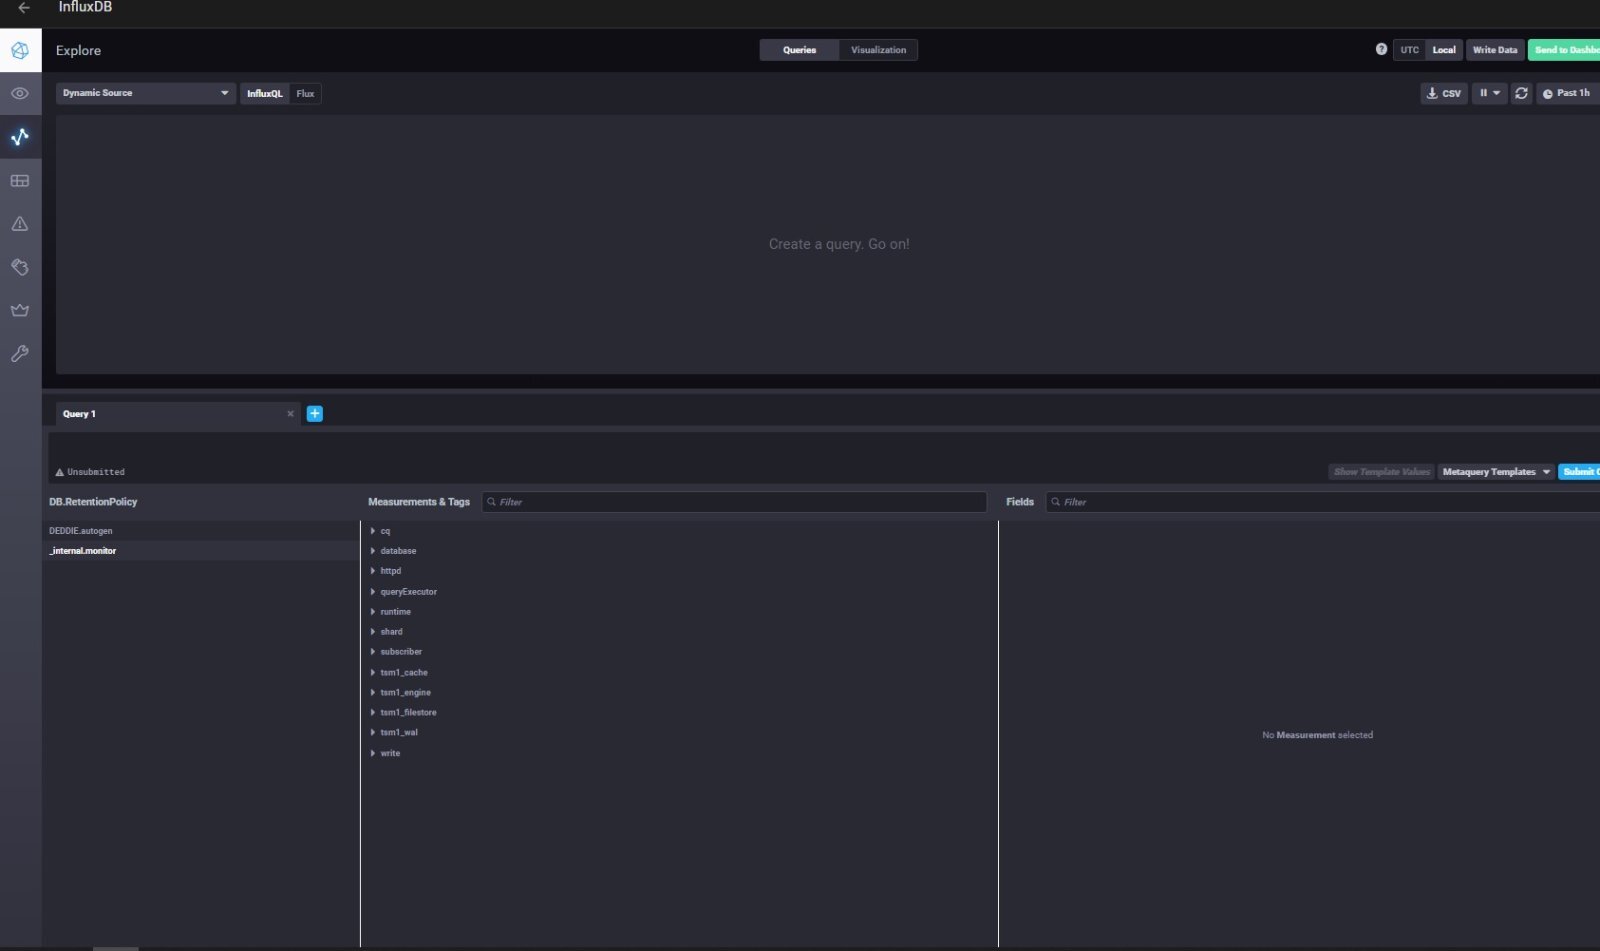This screenshot has width=1600, height=951.
Task: Click into the query editor text area
Action: 824,448
